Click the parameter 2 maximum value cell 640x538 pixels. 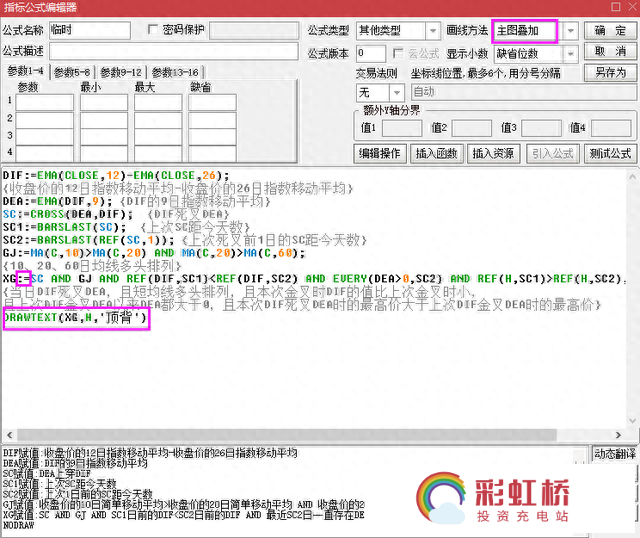(x=158, y=120)
